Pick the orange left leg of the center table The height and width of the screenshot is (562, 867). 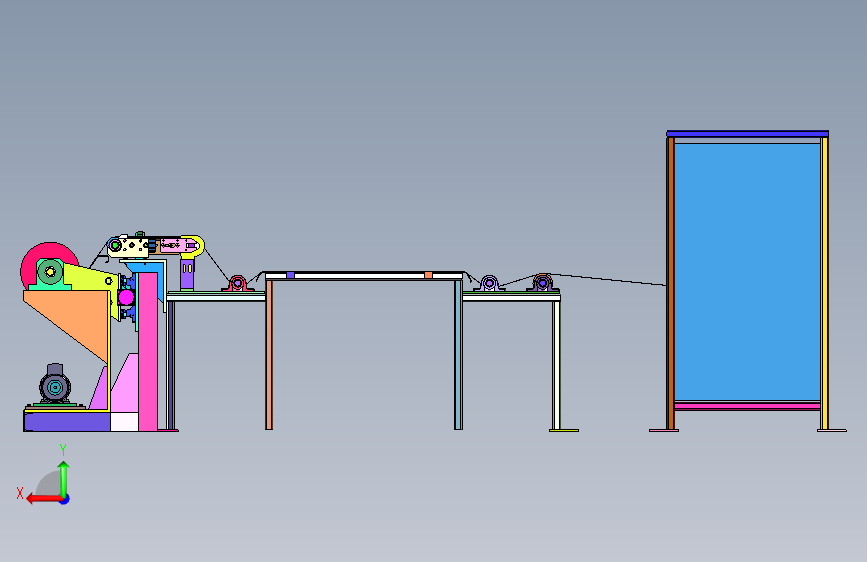(x=269, y=355)
